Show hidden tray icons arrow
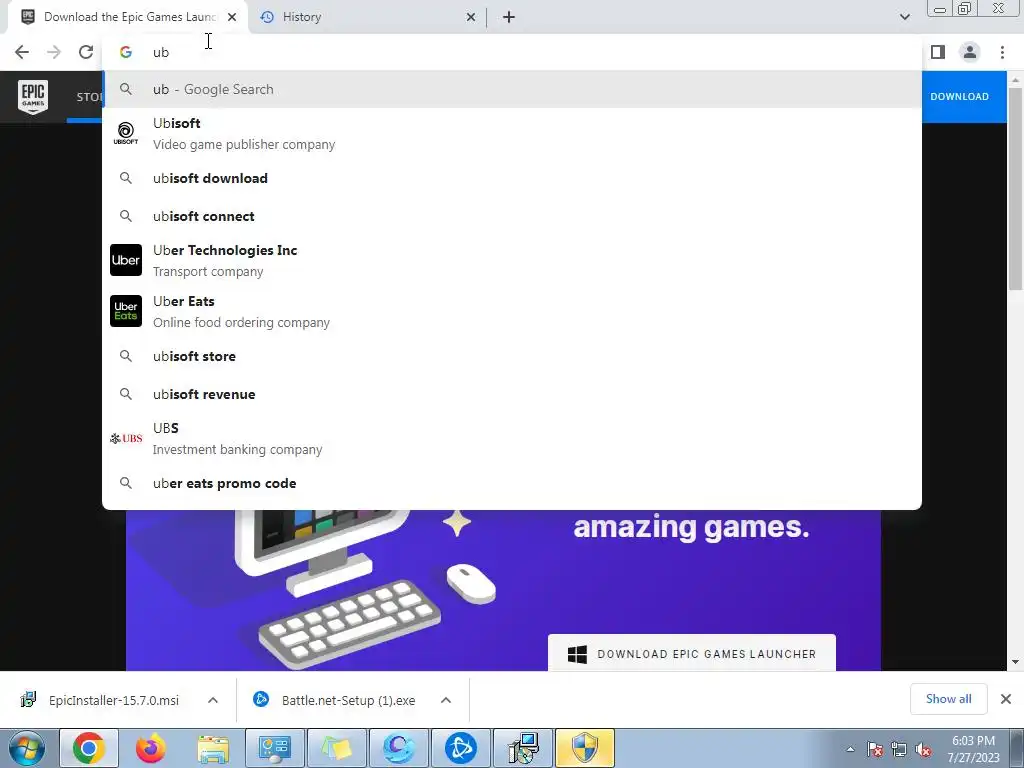Image resolution: width=1024 pixels, height=768 pixels. click(850, 750)
